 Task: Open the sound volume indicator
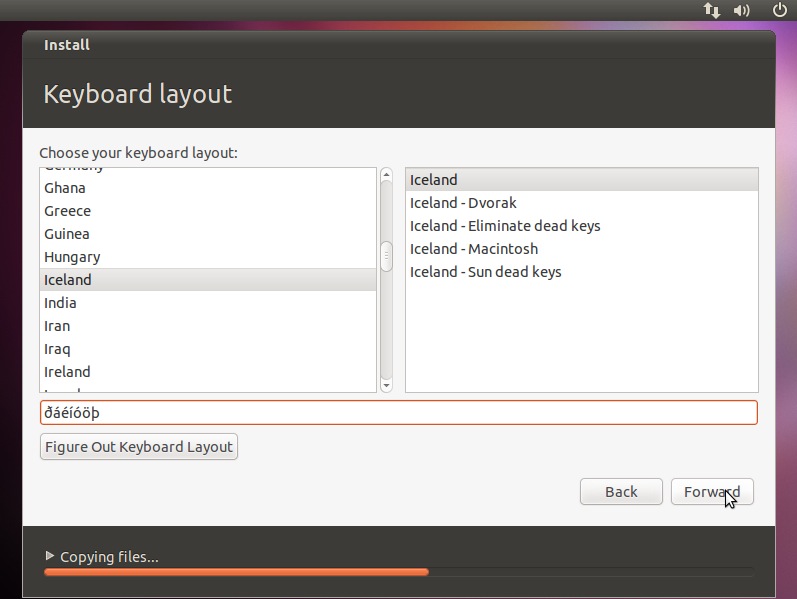coord(742,10)
